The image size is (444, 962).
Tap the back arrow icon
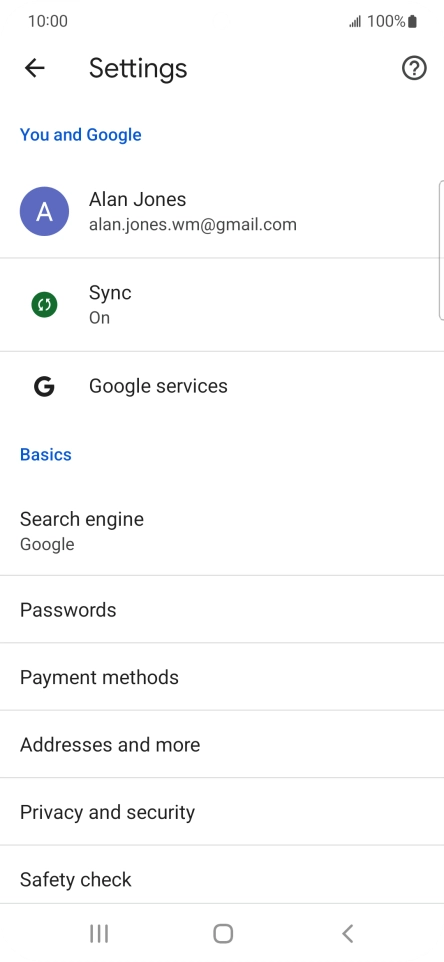coord(35,68)
